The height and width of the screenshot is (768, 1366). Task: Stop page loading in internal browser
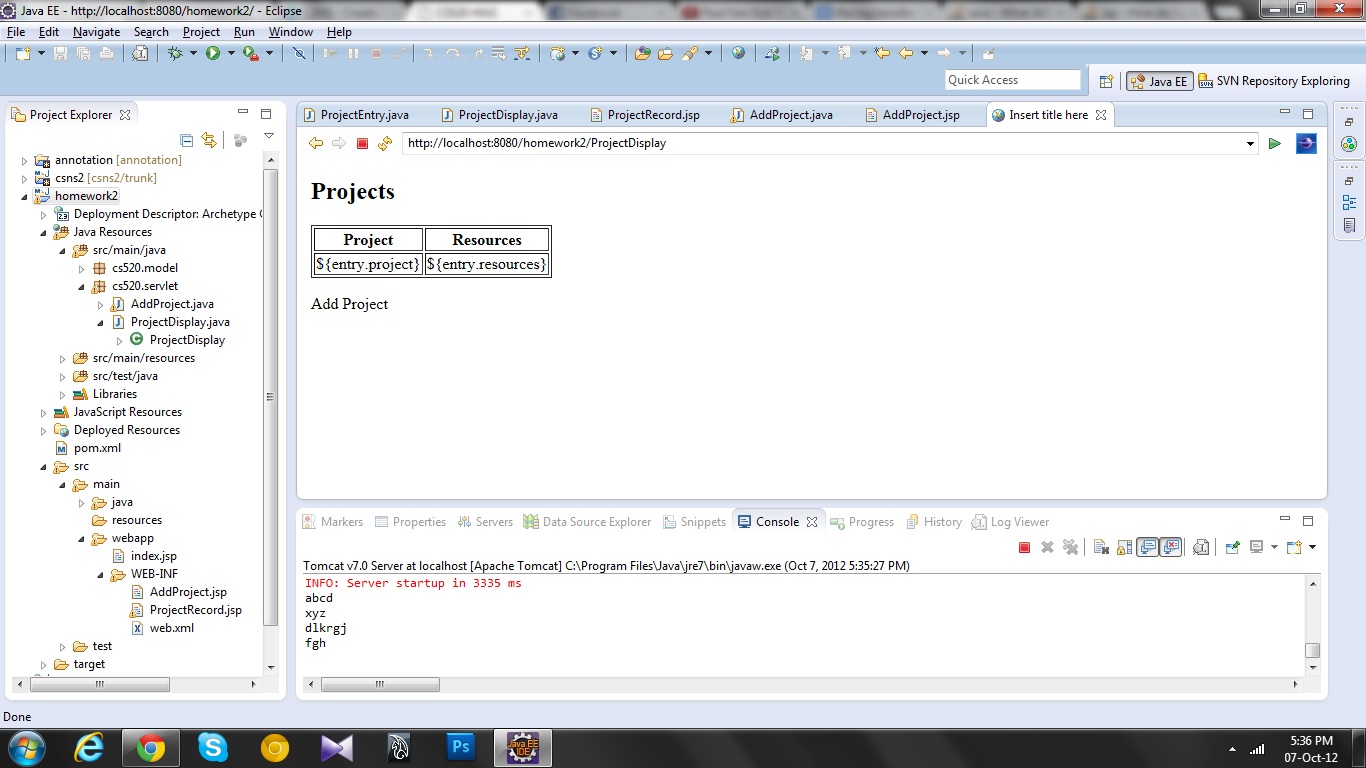pos(362,144)
